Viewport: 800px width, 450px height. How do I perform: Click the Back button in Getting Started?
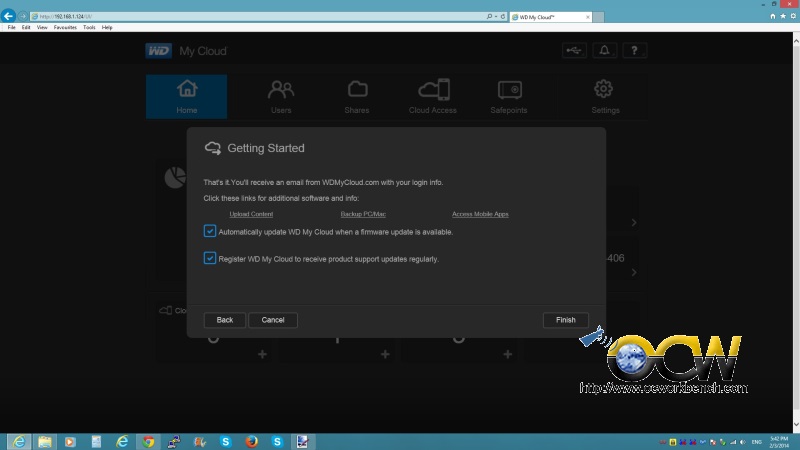pos(224,320)
